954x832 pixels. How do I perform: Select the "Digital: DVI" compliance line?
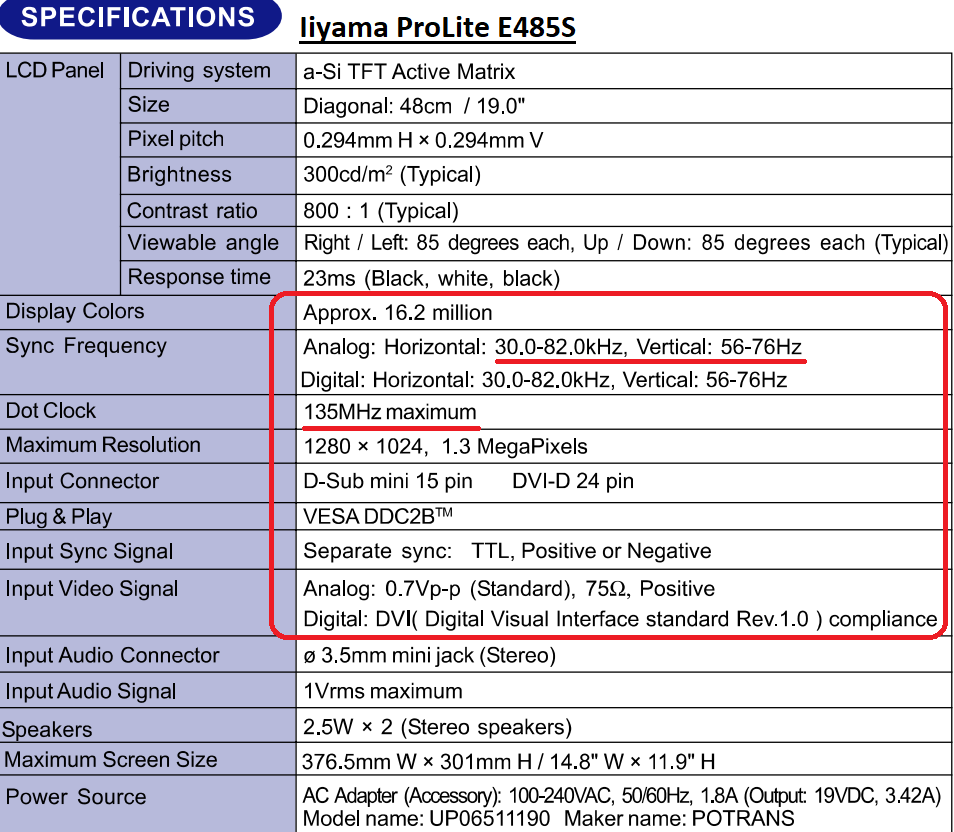click(620, 619)
